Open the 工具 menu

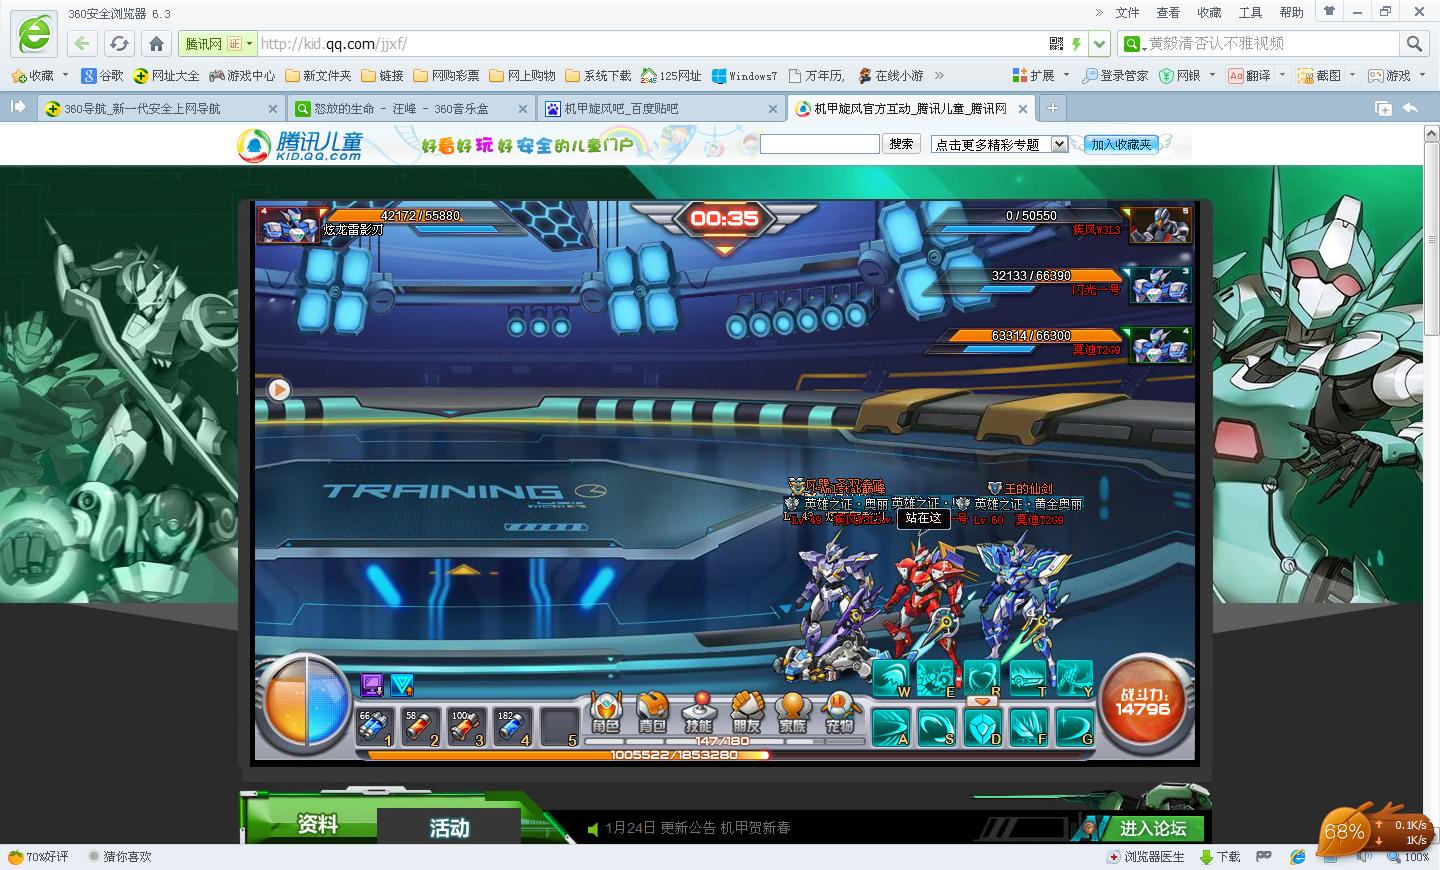(x=1250, y=13)
